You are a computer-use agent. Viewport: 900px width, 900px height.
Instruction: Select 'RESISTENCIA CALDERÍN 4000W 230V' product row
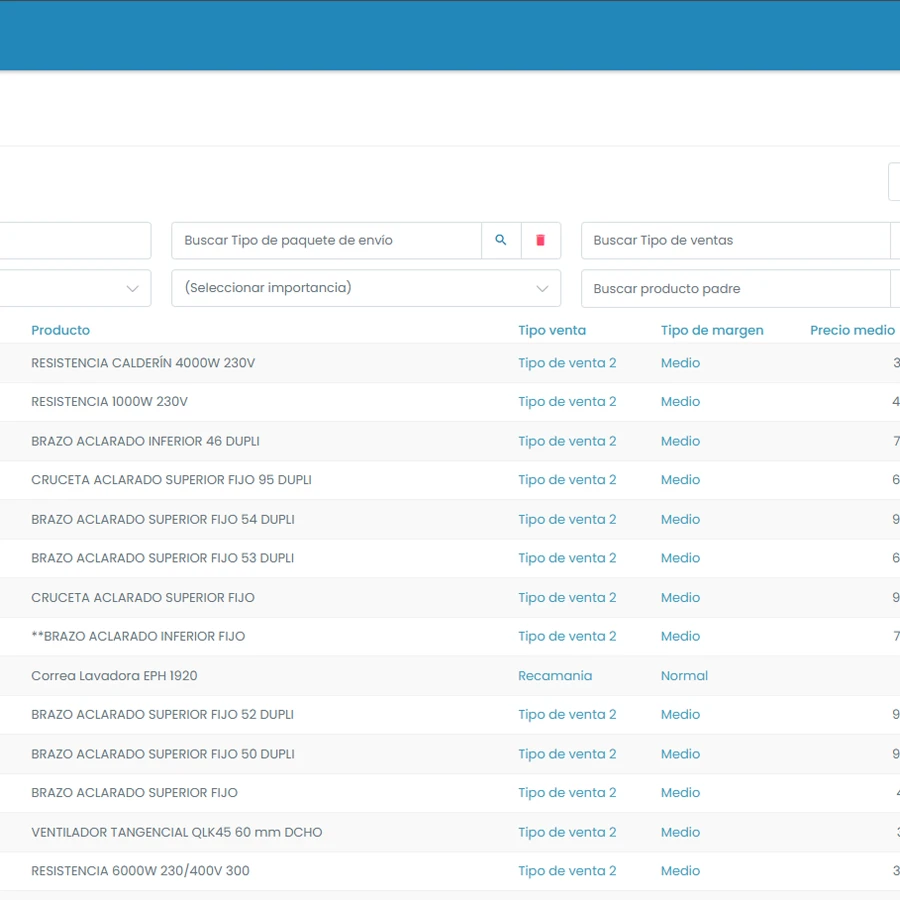click(x=450, y=363)
